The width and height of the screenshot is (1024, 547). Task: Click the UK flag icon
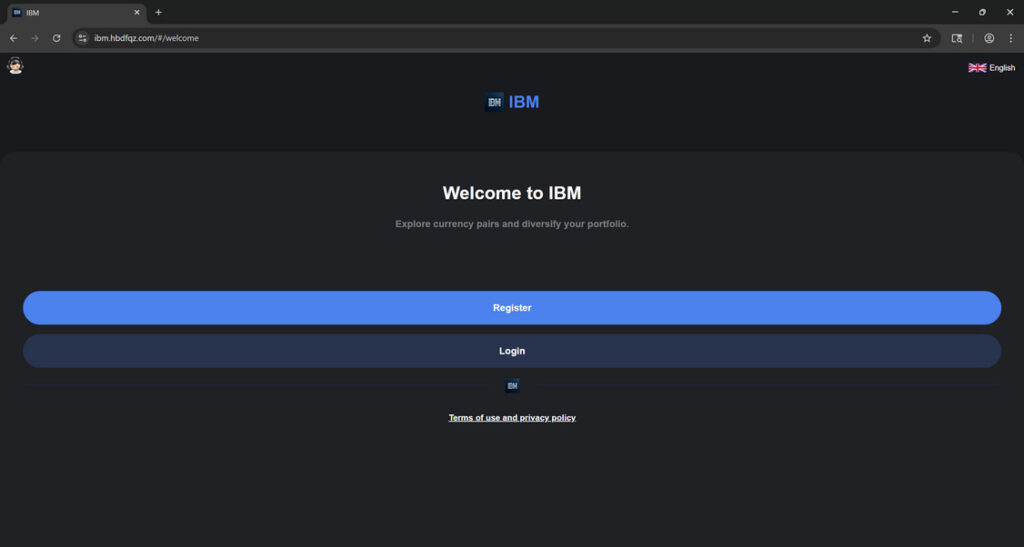coord(977,68)
